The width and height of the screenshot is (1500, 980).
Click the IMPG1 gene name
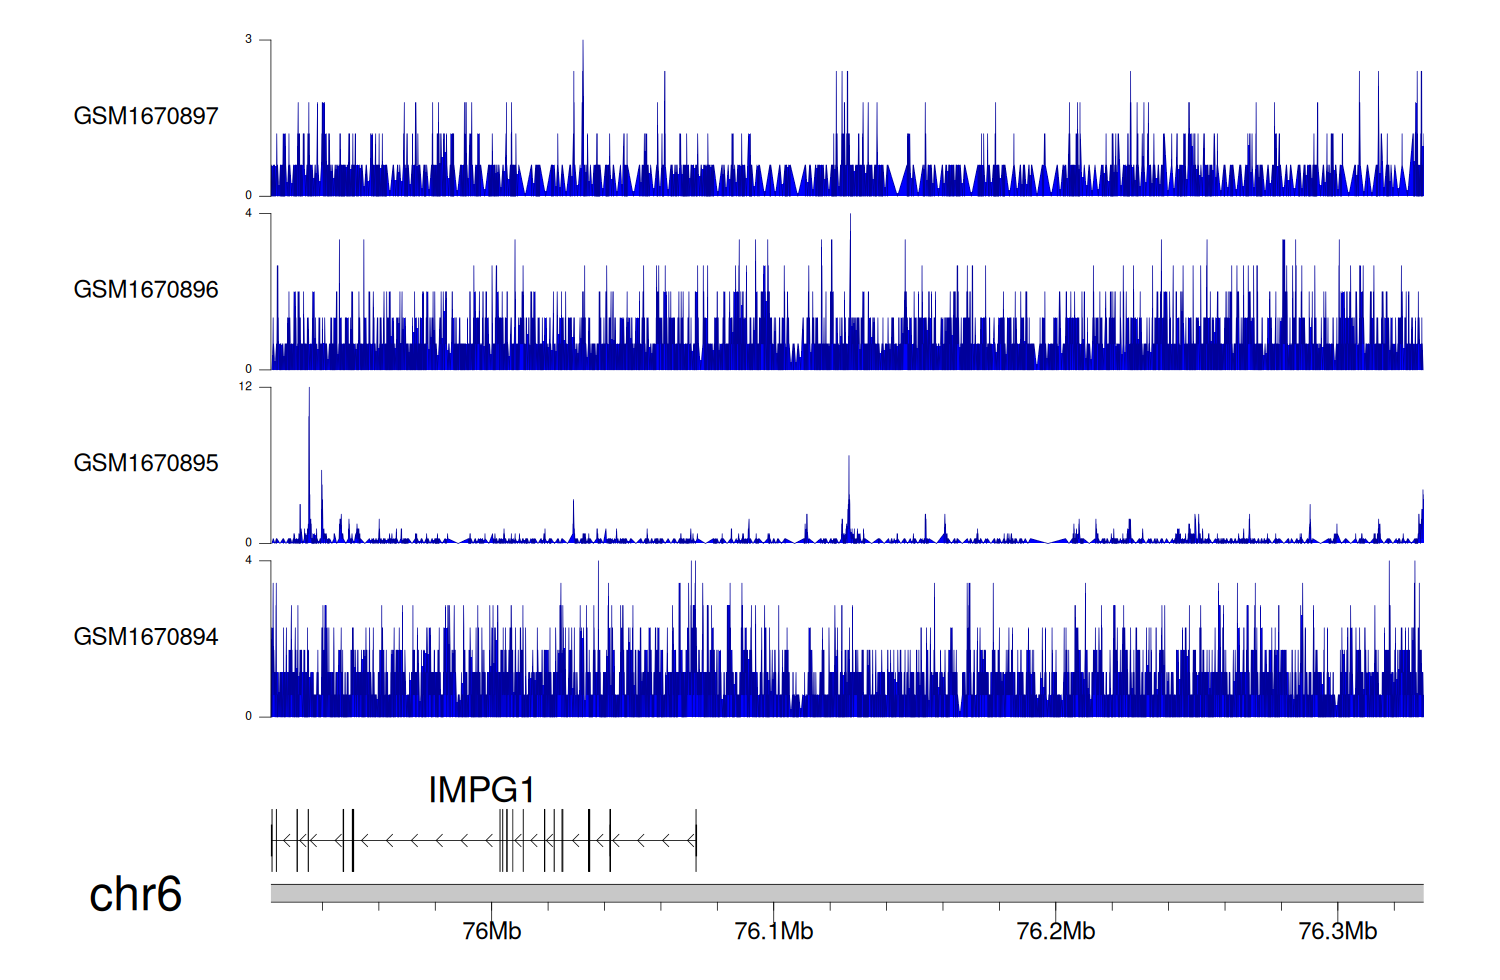click(x=482, y=790)
